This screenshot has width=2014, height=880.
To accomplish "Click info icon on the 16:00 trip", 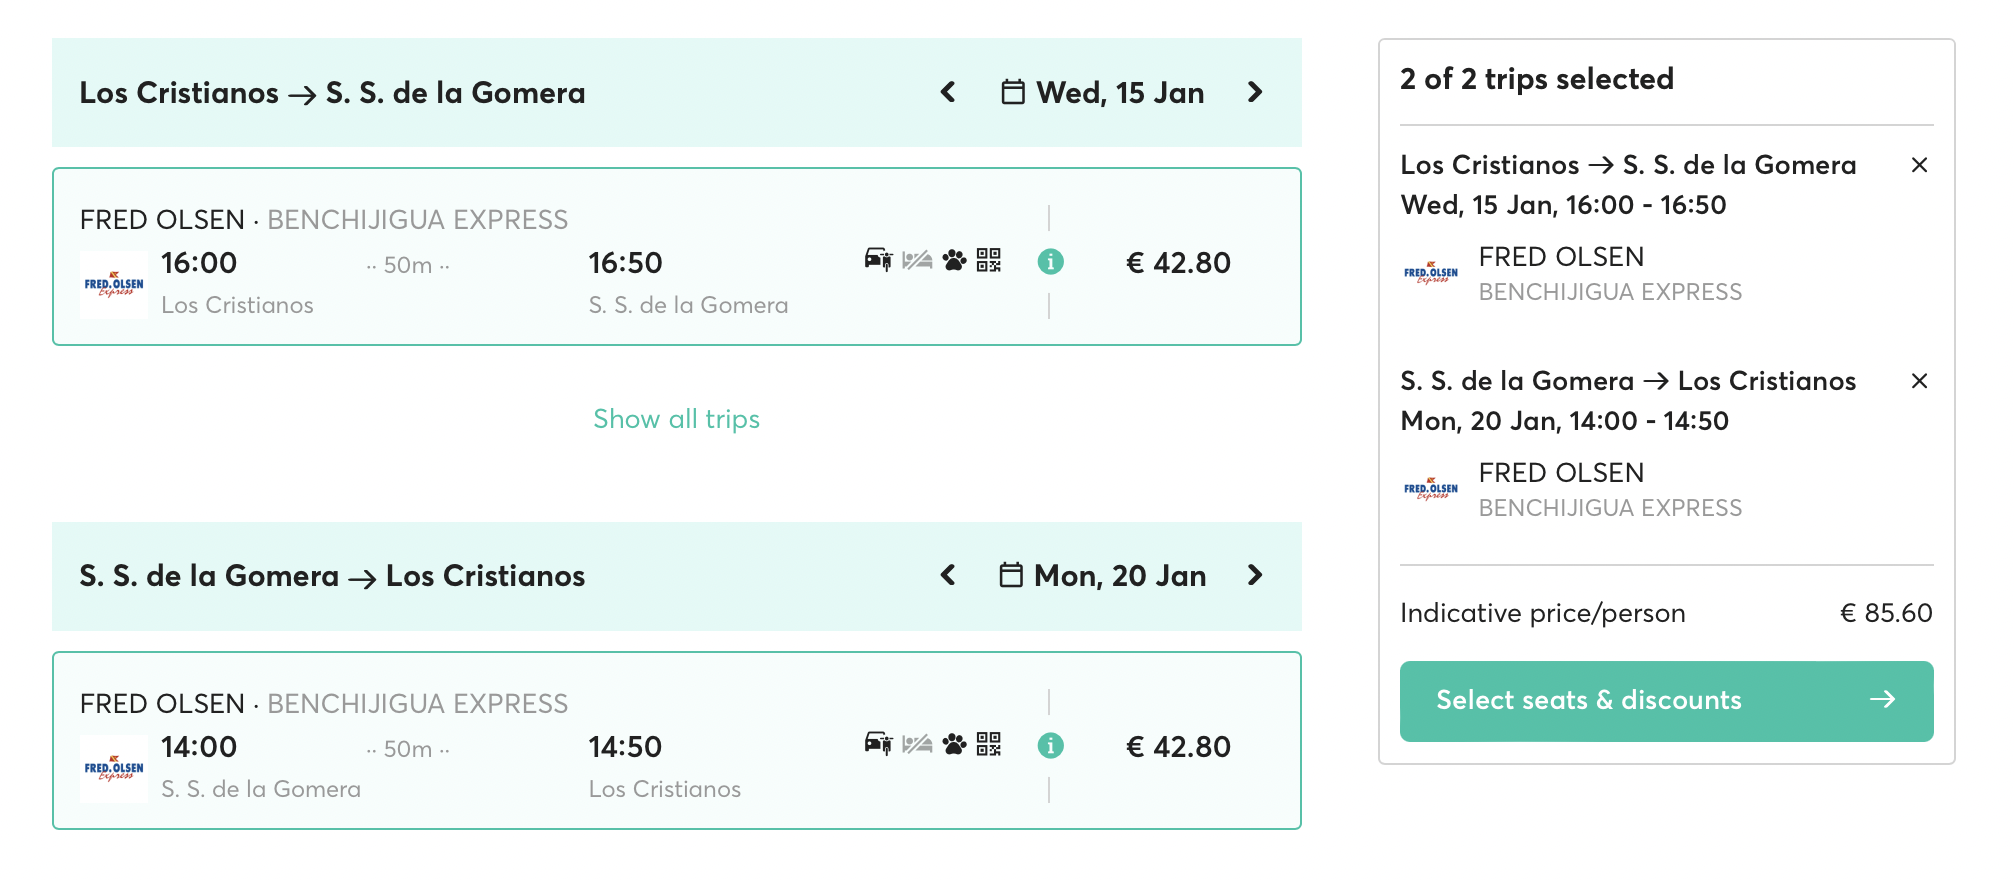I will coord(1050,262).
